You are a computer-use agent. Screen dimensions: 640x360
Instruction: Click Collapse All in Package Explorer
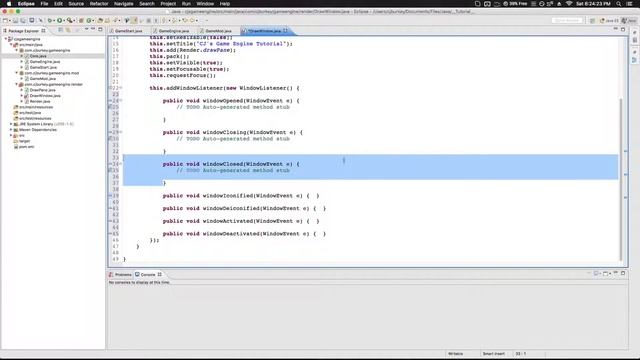(x=60, y=30)
